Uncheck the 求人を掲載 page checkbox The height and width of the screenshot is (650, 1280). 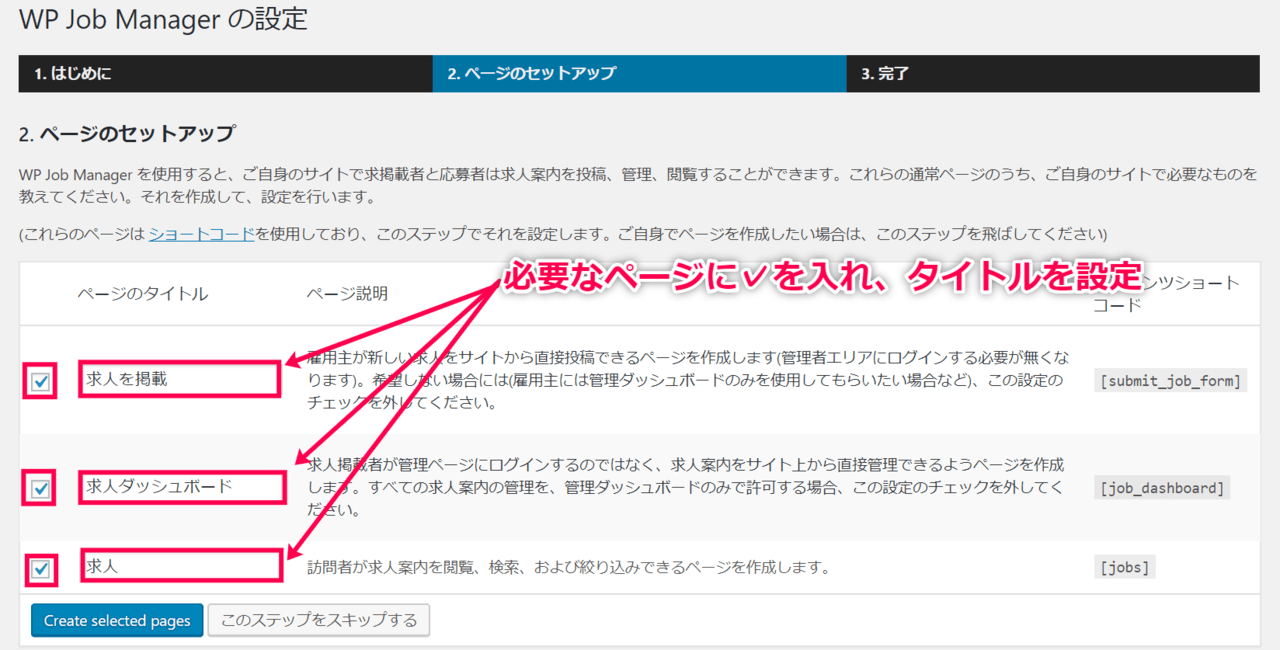[40, 381]
